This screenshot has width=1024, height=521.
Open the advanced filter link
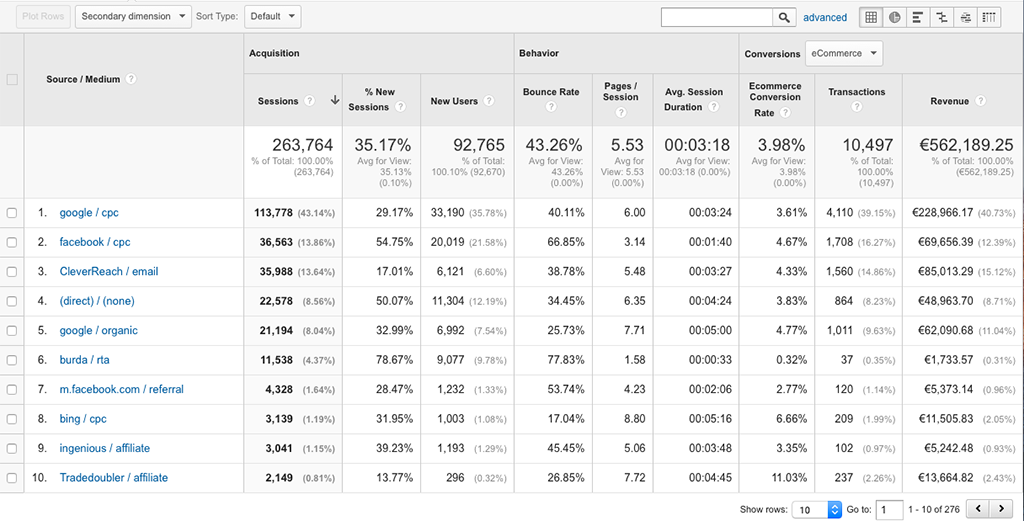coord(825,18)
